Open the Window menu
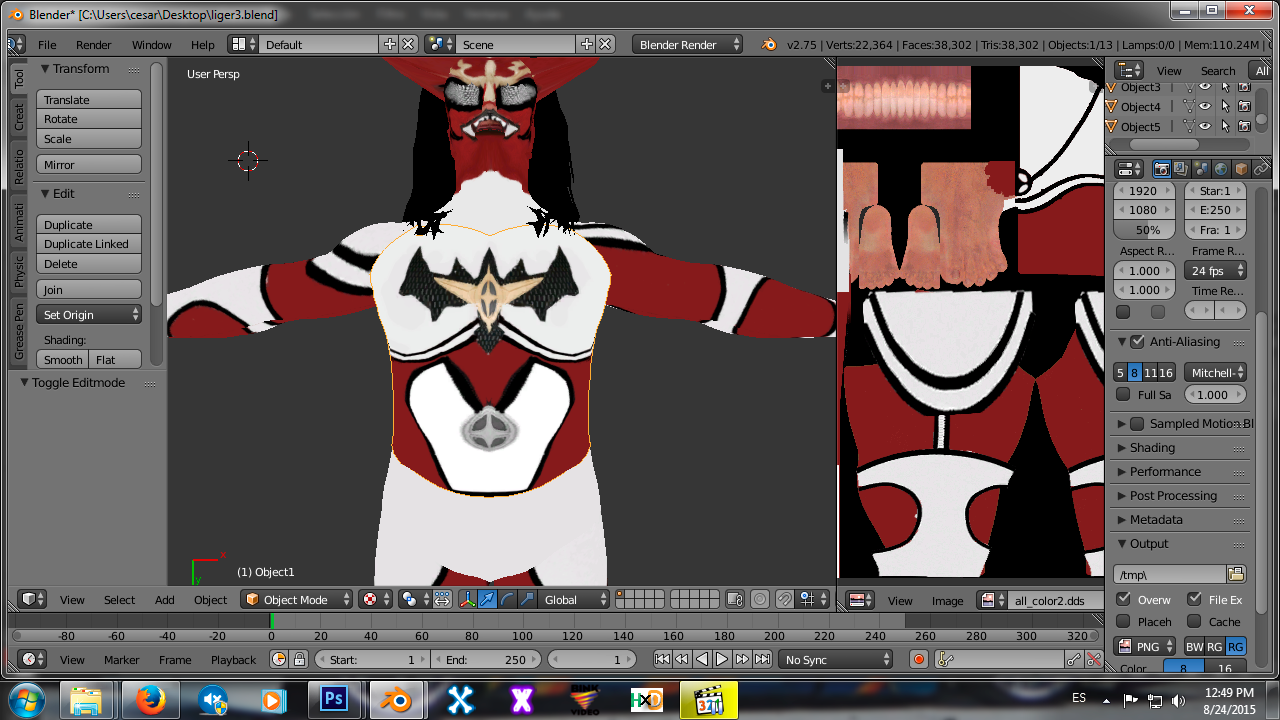This screenshot has height=720, width=1280. tap(152, 44)
